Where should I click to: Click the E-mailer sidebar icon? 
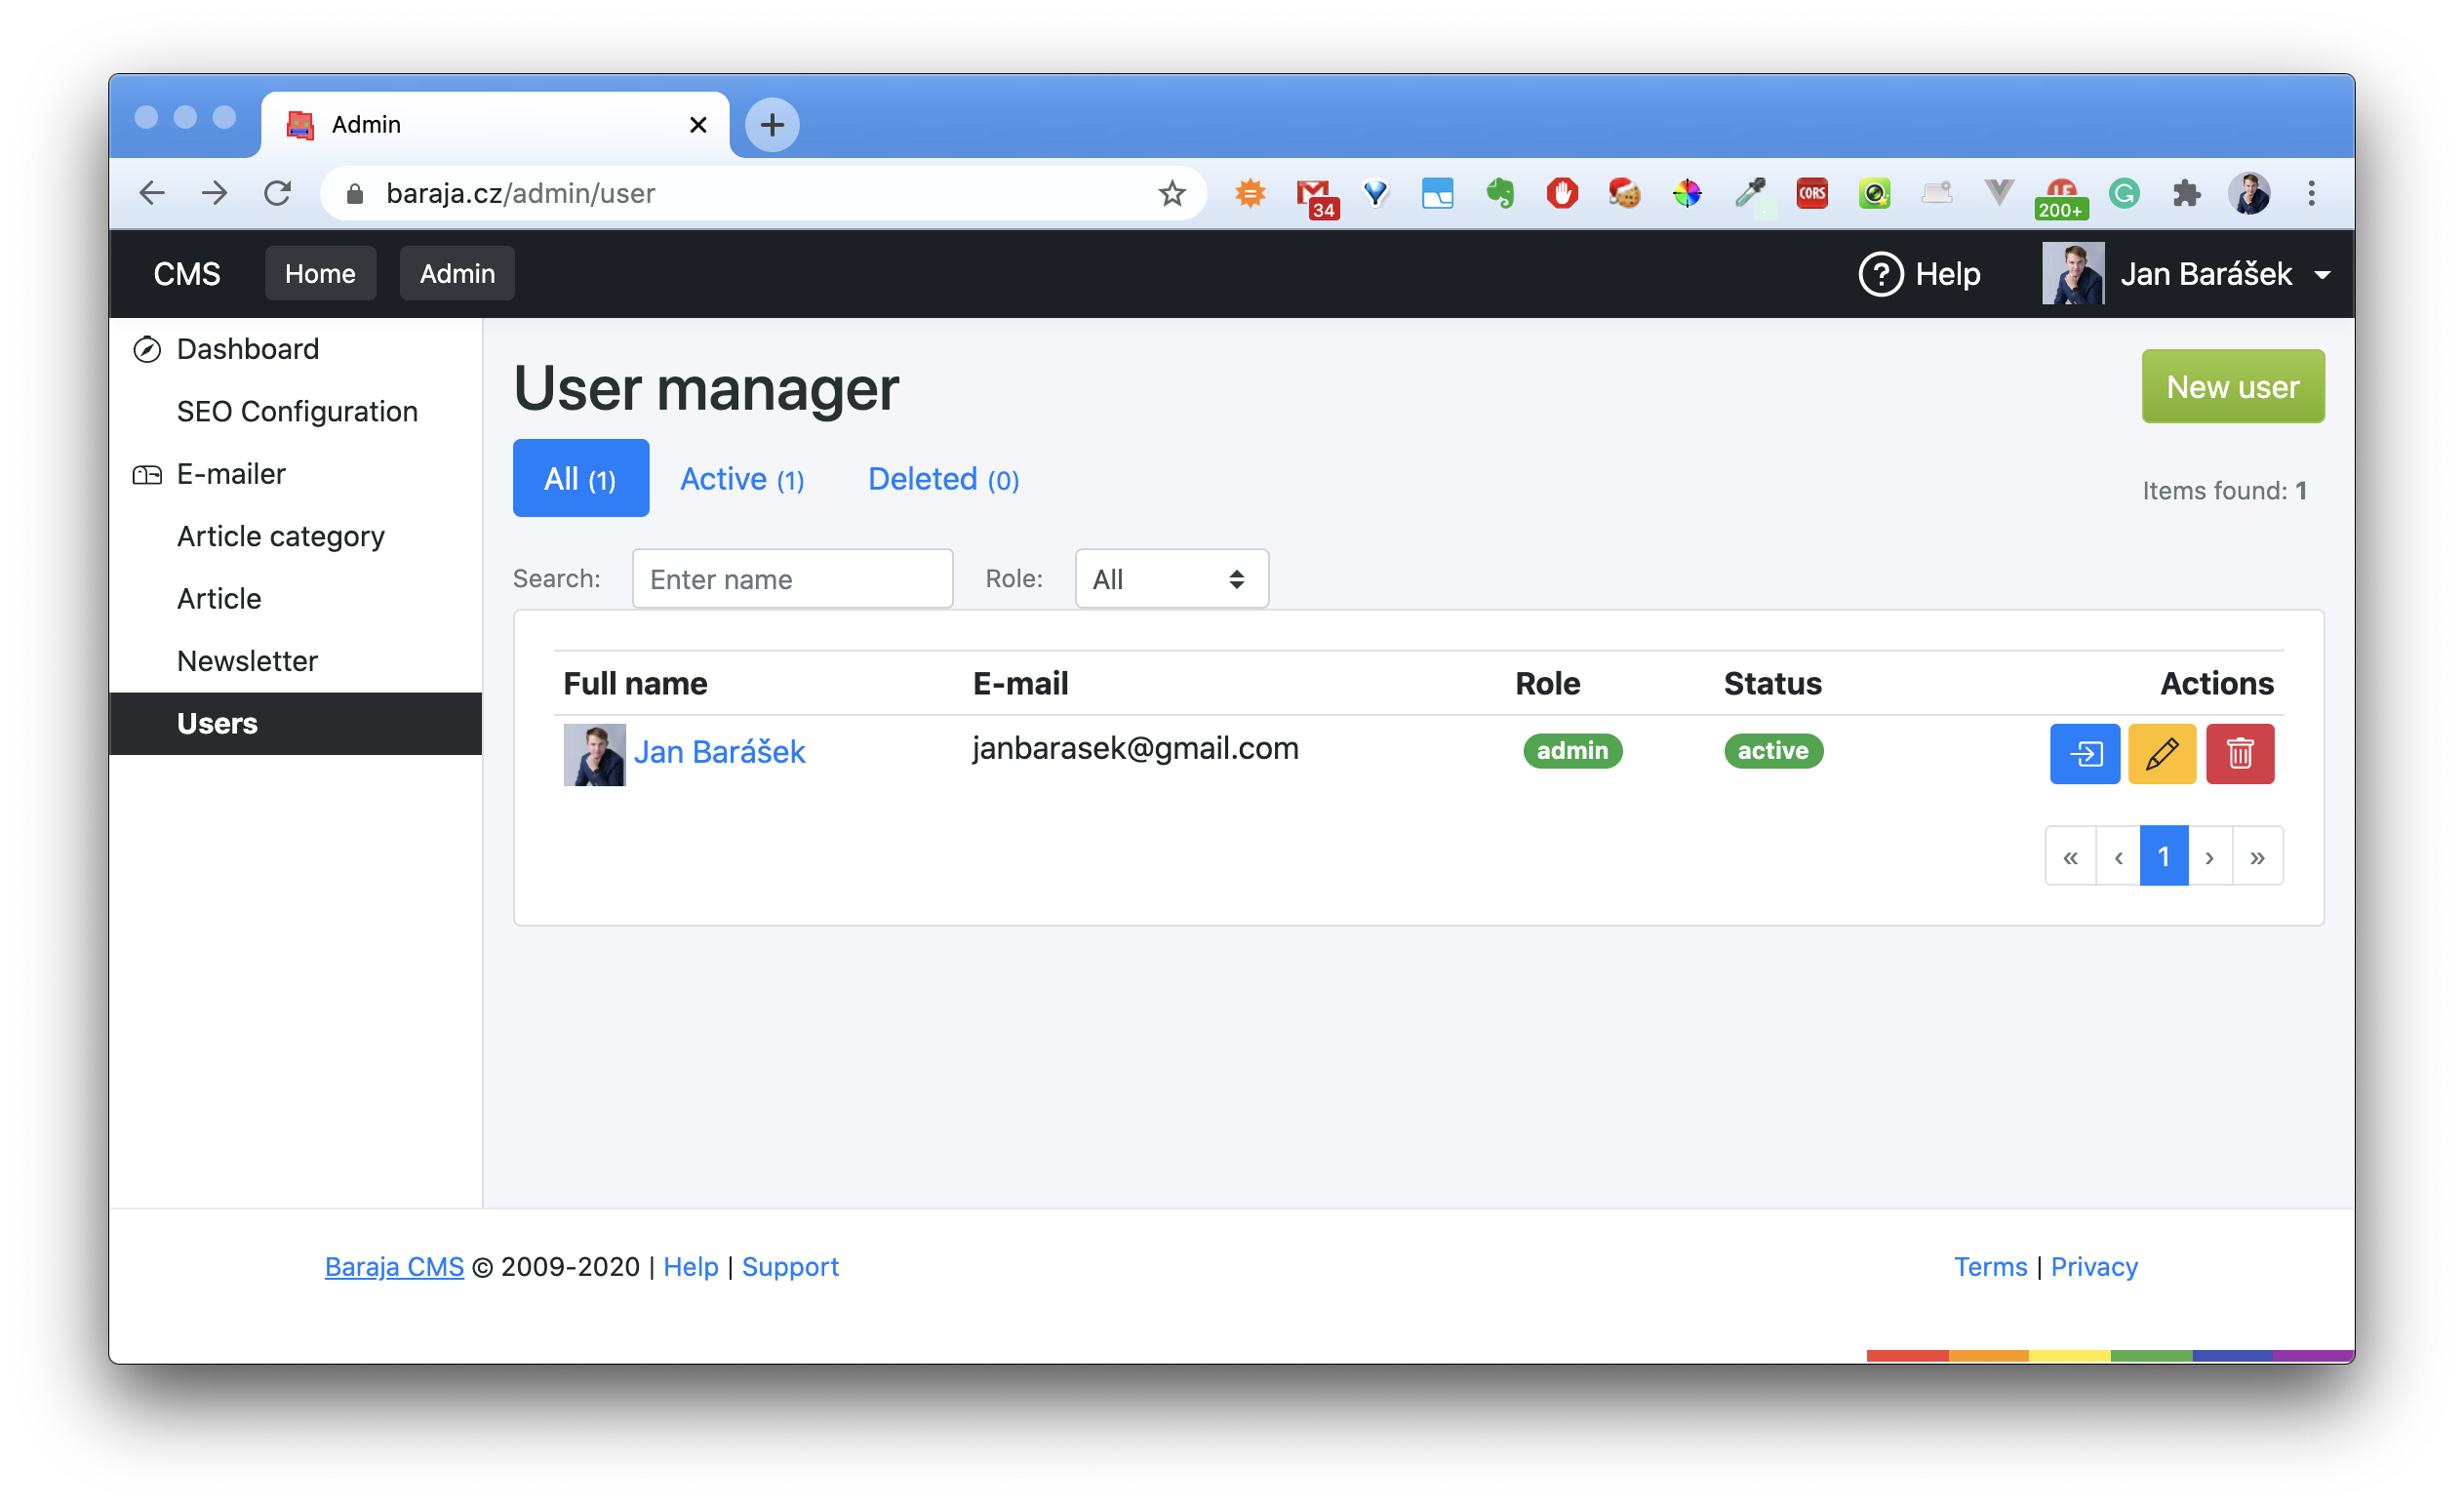pos(147,473)
